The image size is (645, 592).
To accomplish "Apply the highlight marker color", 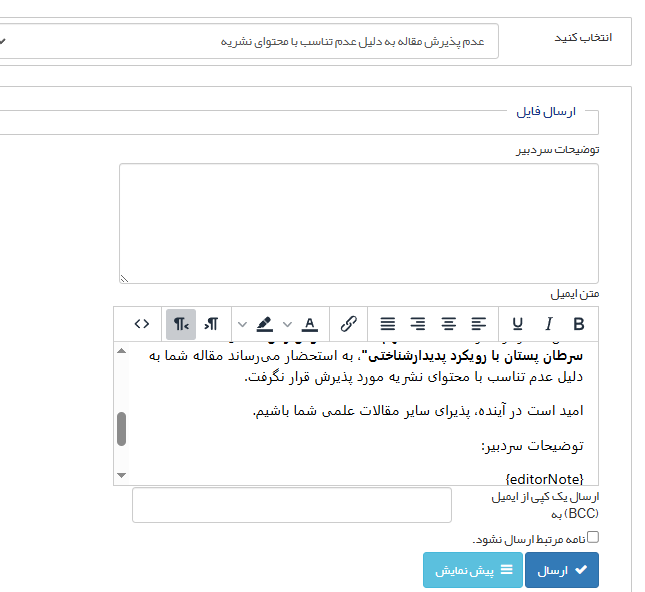I will (x=264, y=324).
